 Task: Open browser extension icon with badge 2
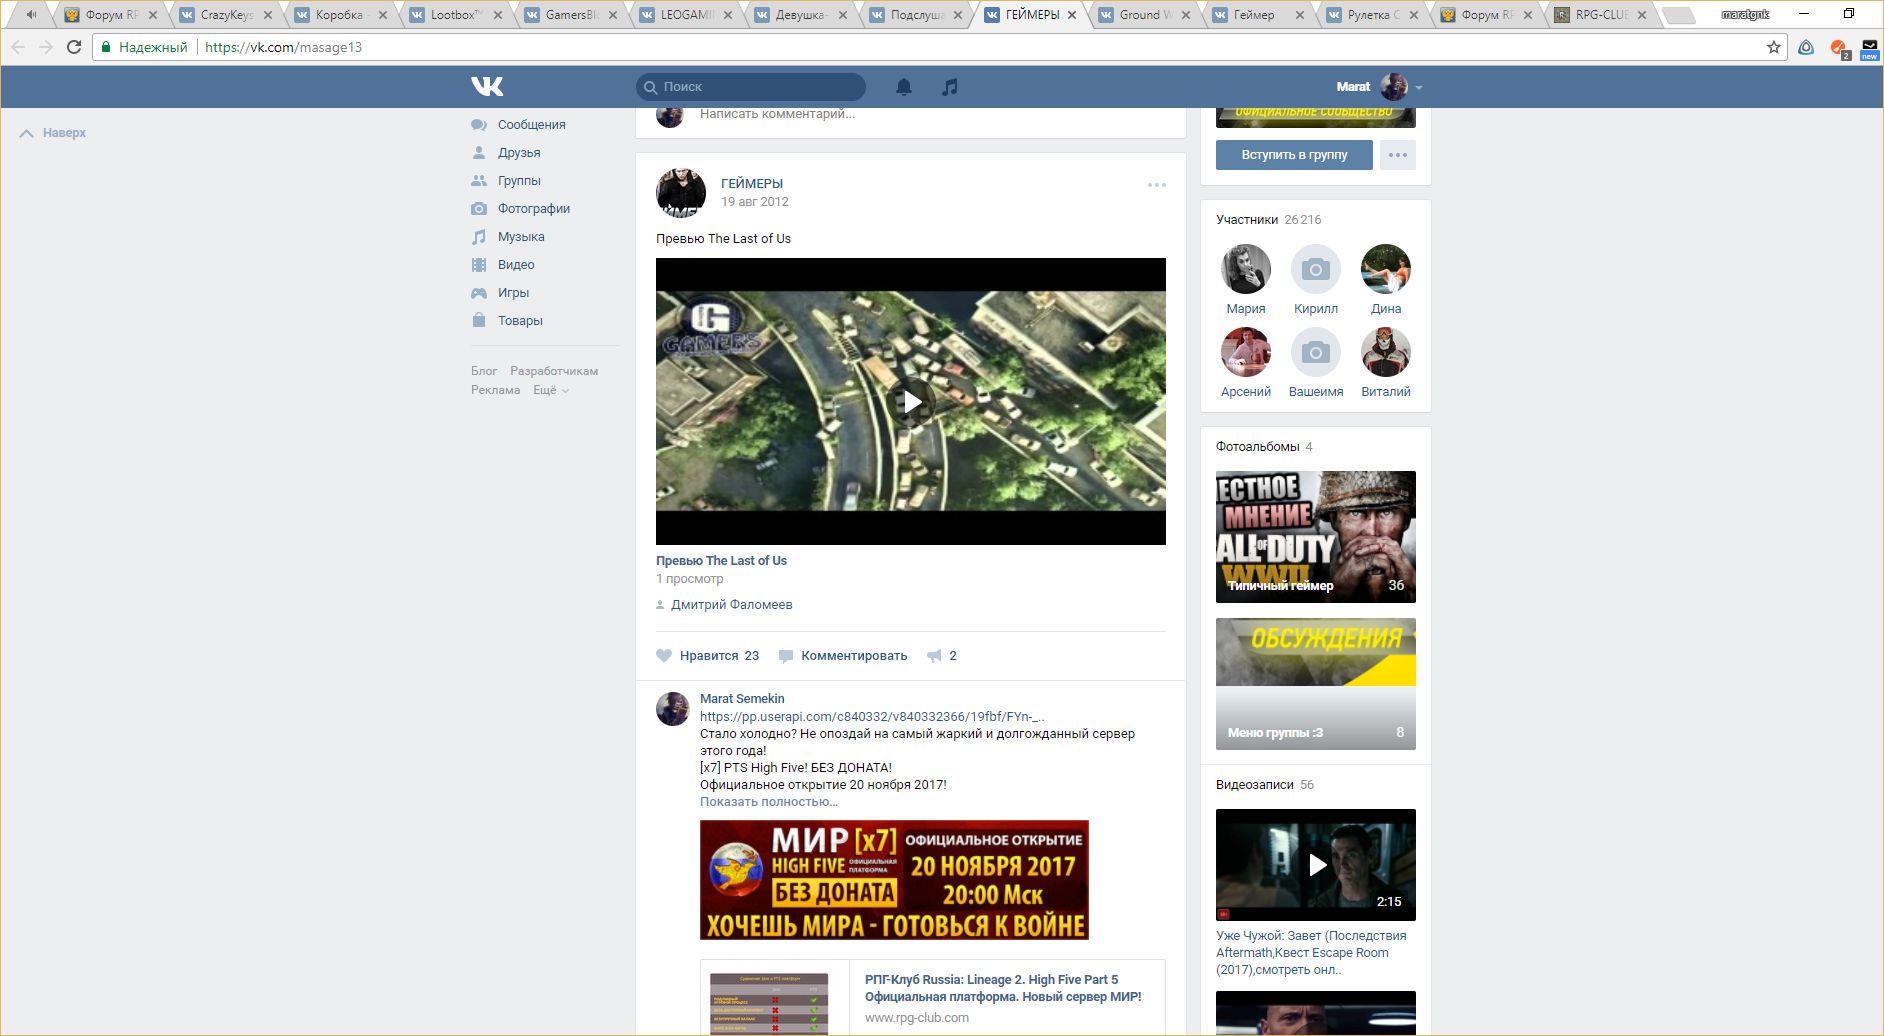coord(1839,48)
